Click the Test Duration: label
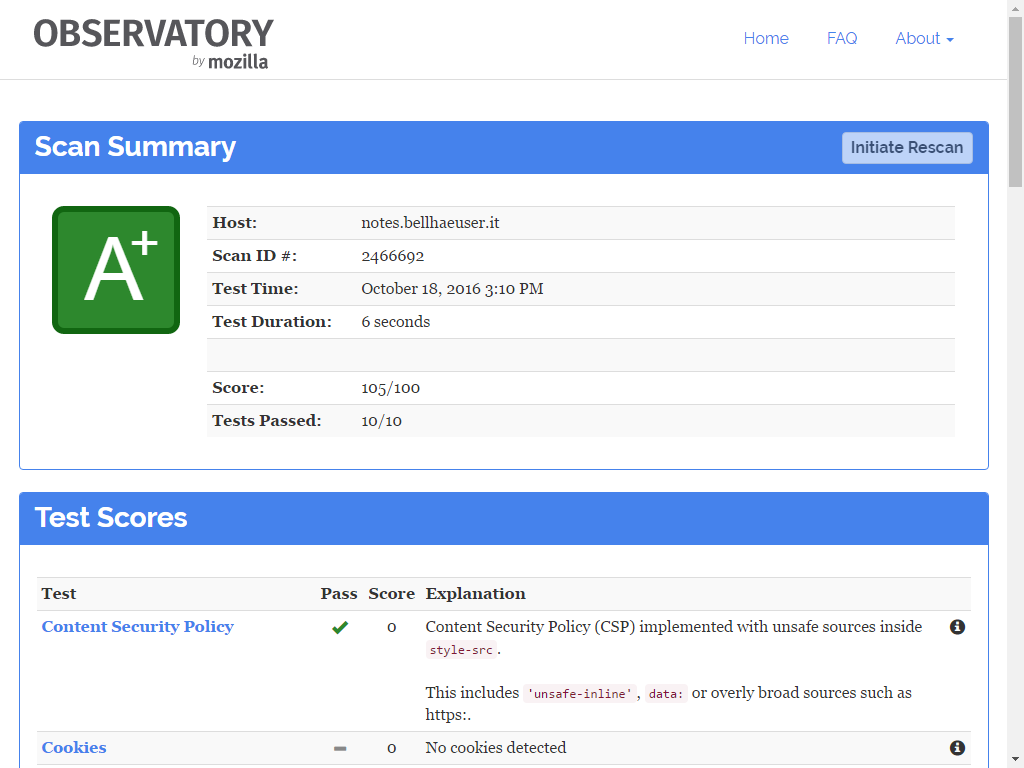This screenshot has height=768, width=1024. pyautogui.click(x=272, y=322)
